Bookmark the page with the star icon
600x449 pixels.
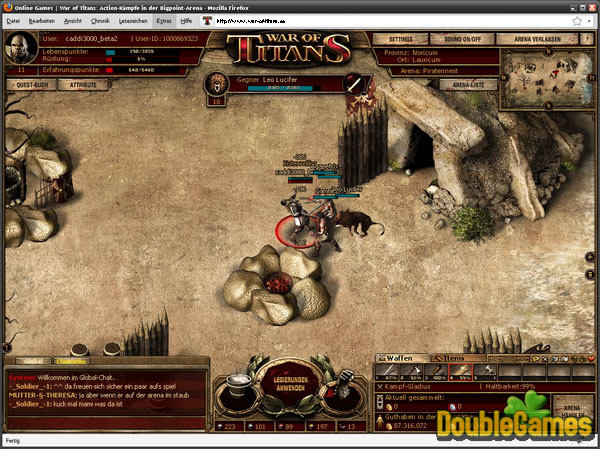coord(577,21)
